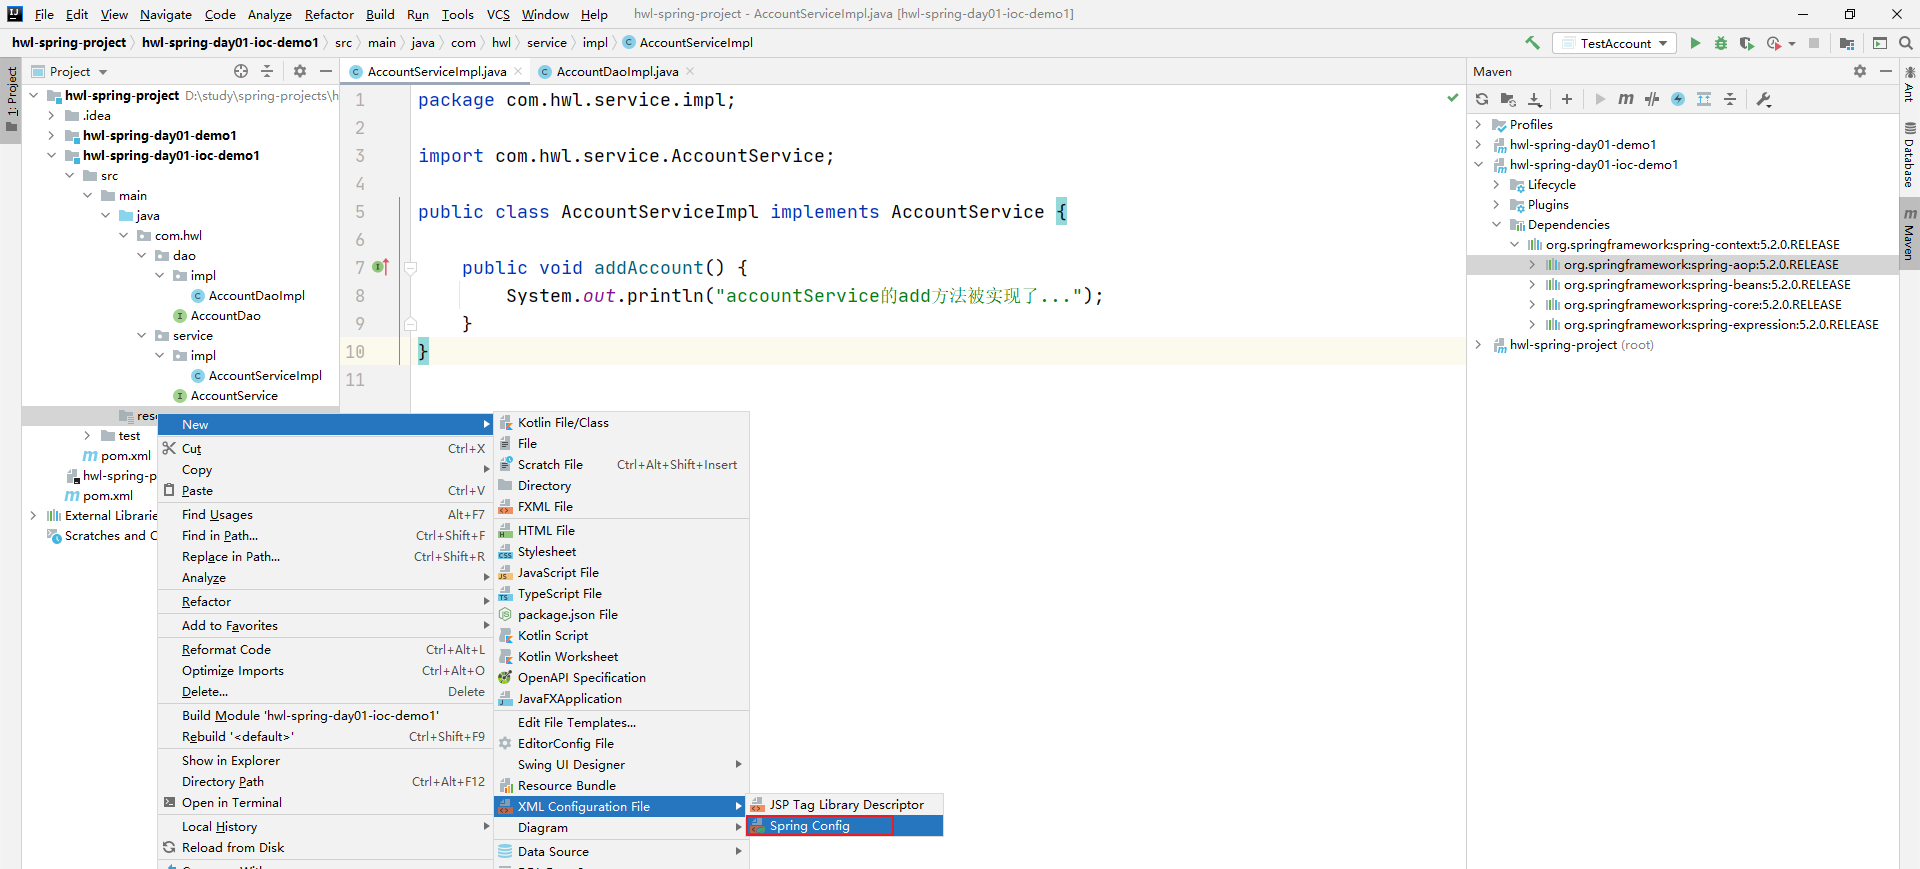This screenshot has width=1920, height=869.
Task: Open the TestAccount run configuration dropdown
Action: tap(1616, 43)
